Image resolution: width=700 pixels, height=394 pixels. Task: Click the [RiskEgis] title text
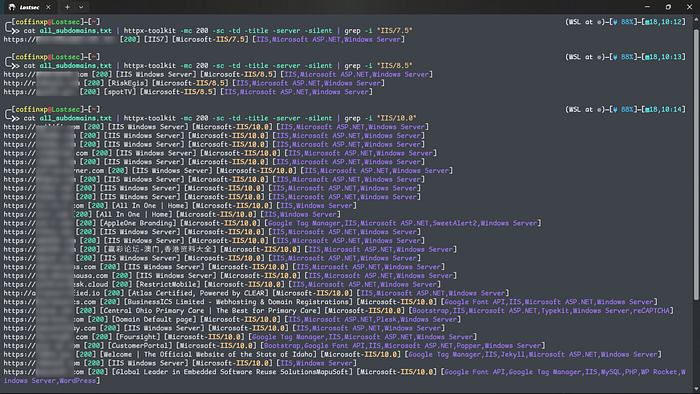click(127, 83)
